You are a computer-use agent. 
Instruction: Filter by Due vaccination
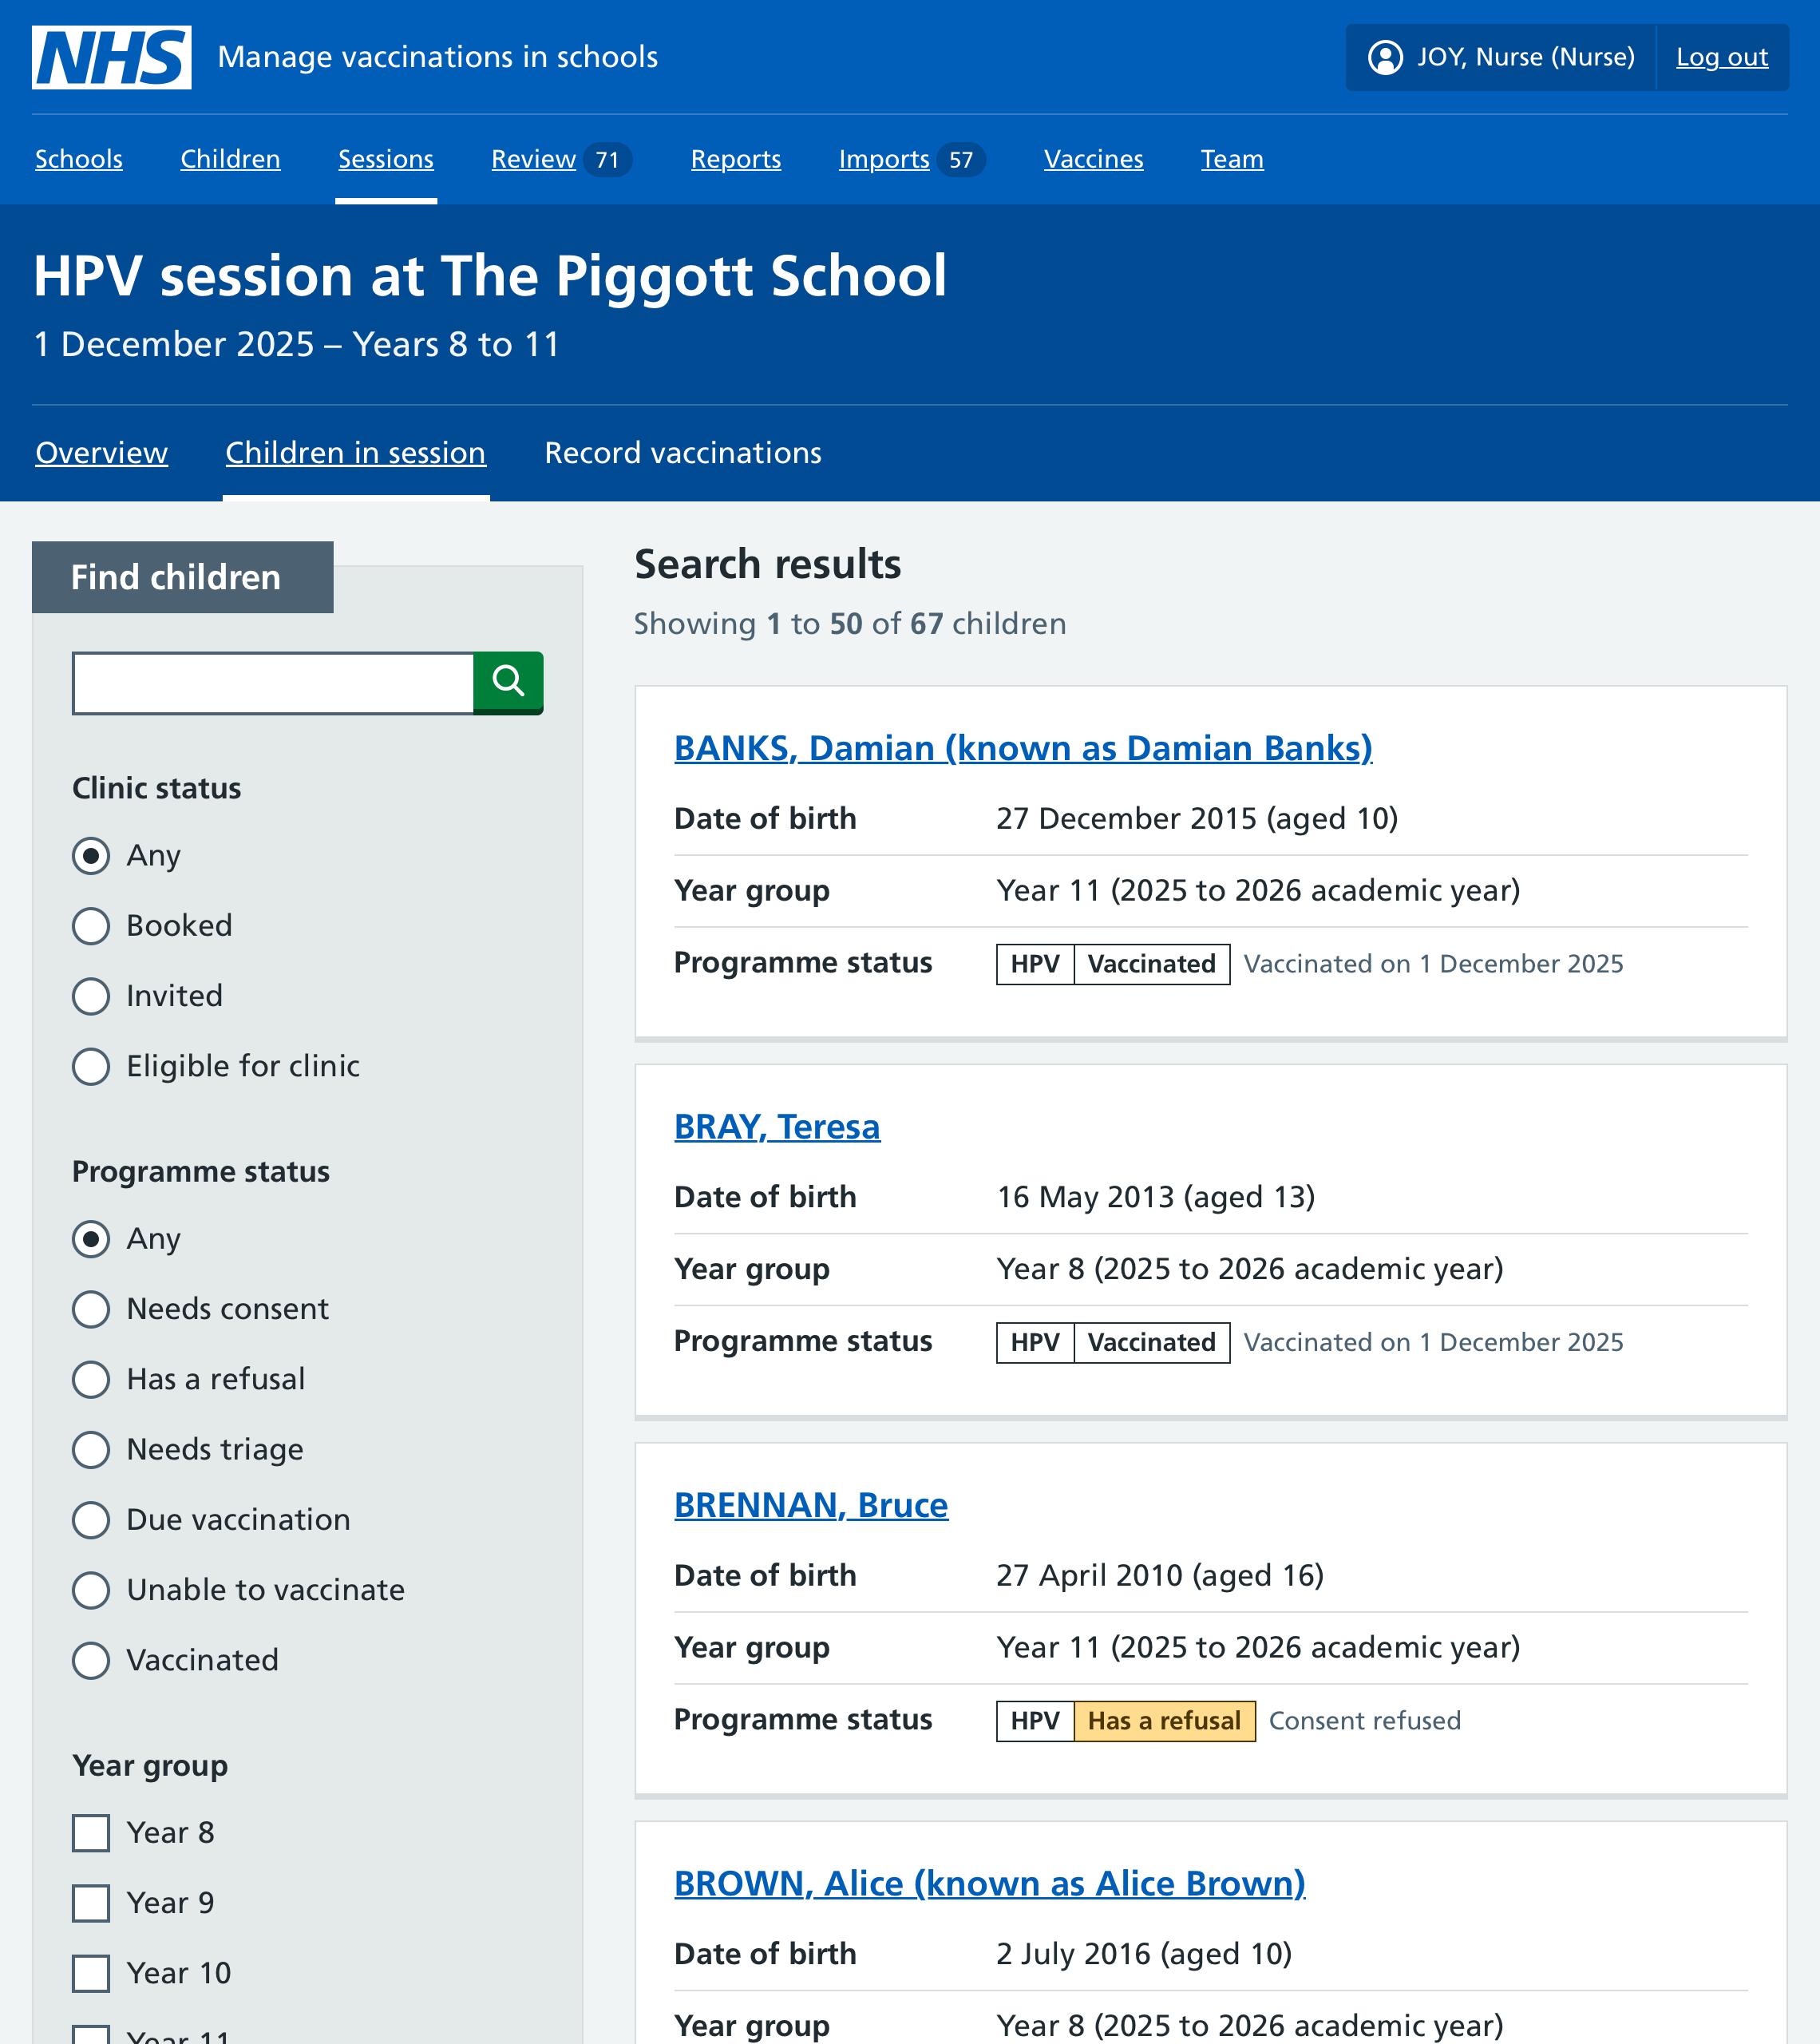[x=91, y=1519]
